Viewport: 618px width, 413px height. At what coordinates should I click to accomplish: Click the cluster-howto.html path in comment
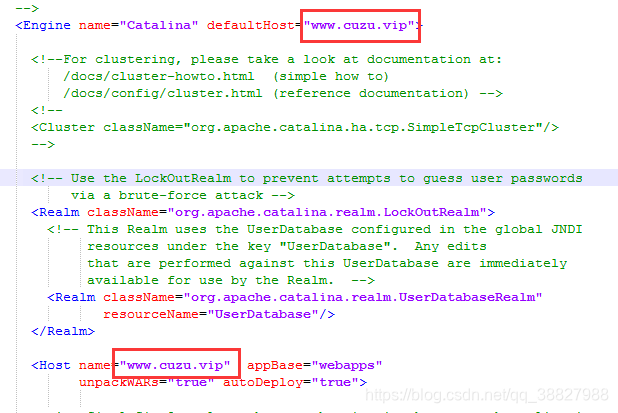pyautogui.click(x=158, y=76)
